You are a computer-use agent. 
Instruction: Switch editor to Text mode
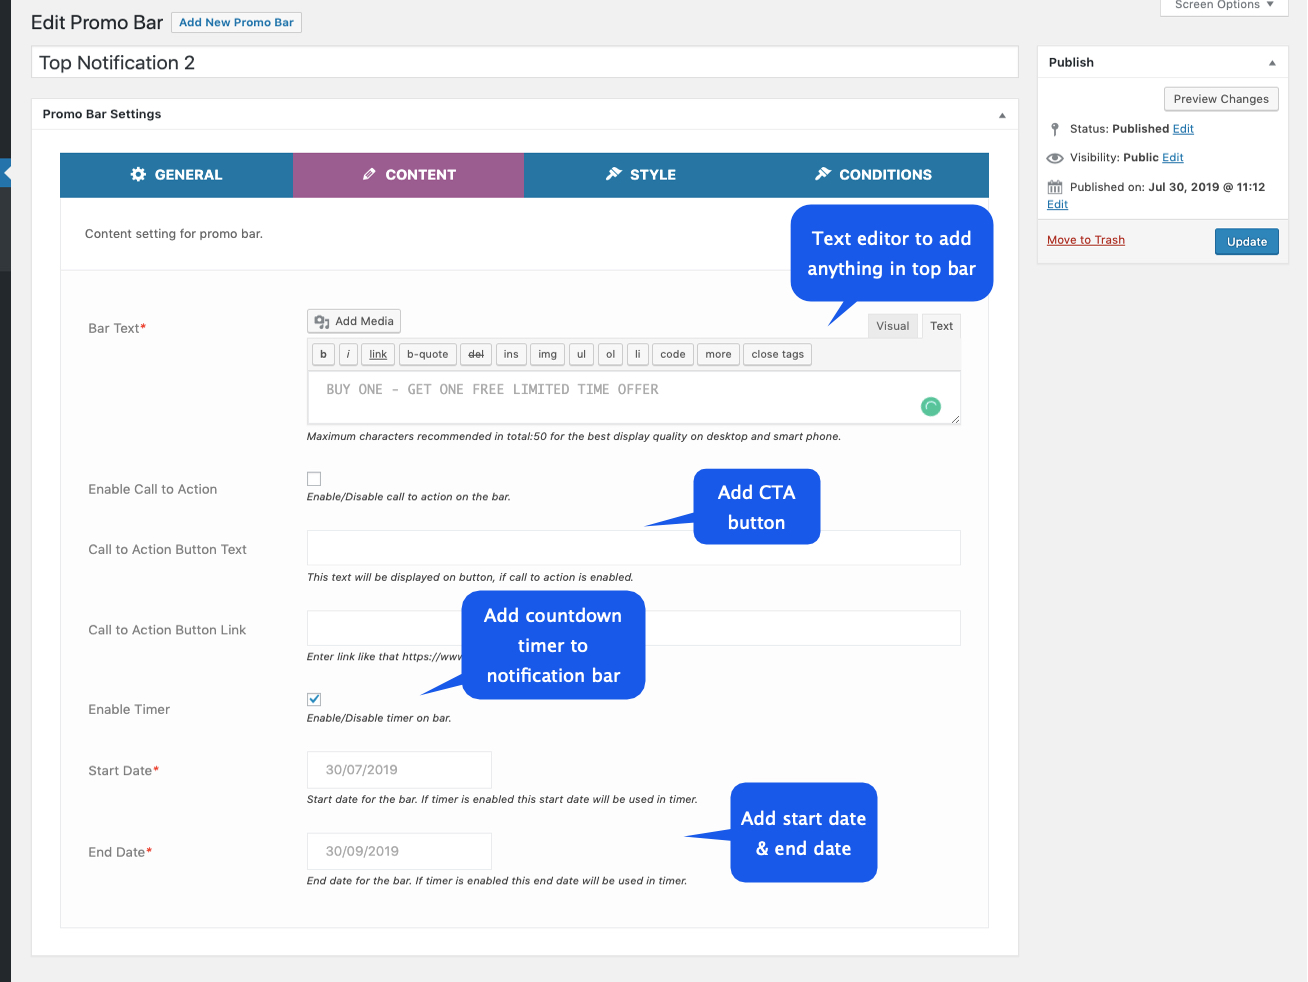942,326
